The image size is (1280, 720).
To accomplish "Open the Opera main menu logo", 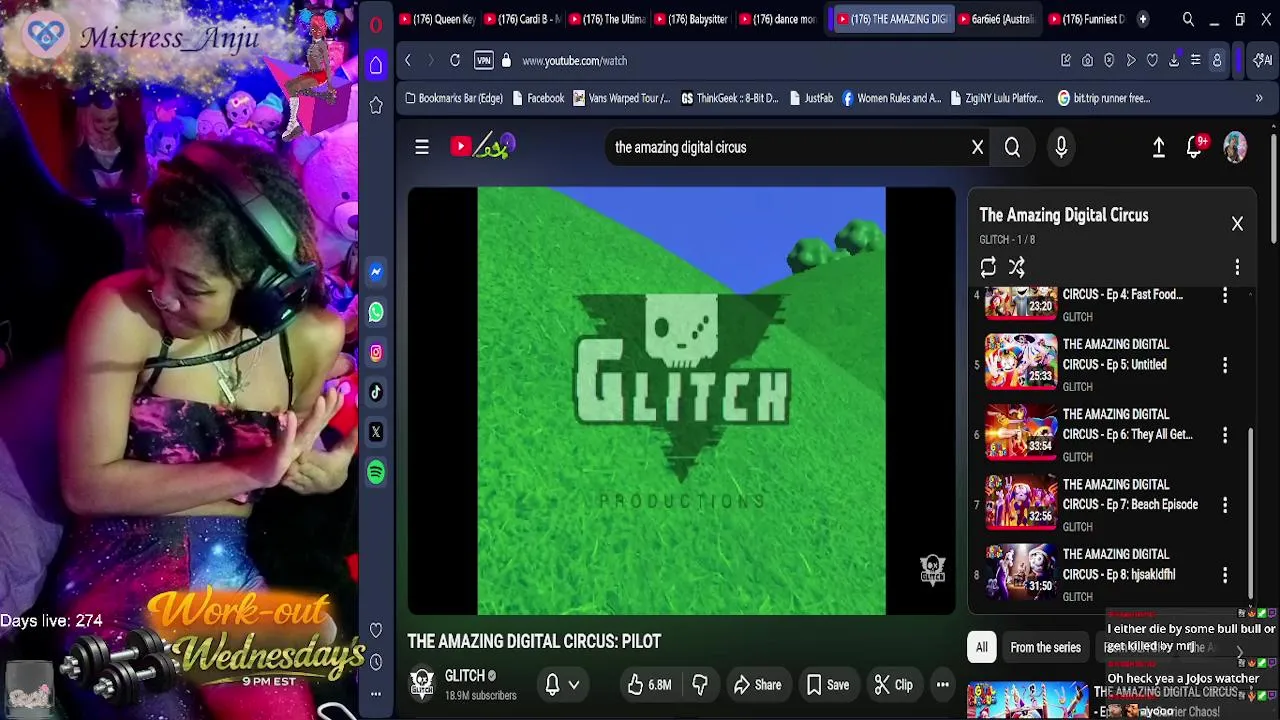I will (x=376, y=25).
